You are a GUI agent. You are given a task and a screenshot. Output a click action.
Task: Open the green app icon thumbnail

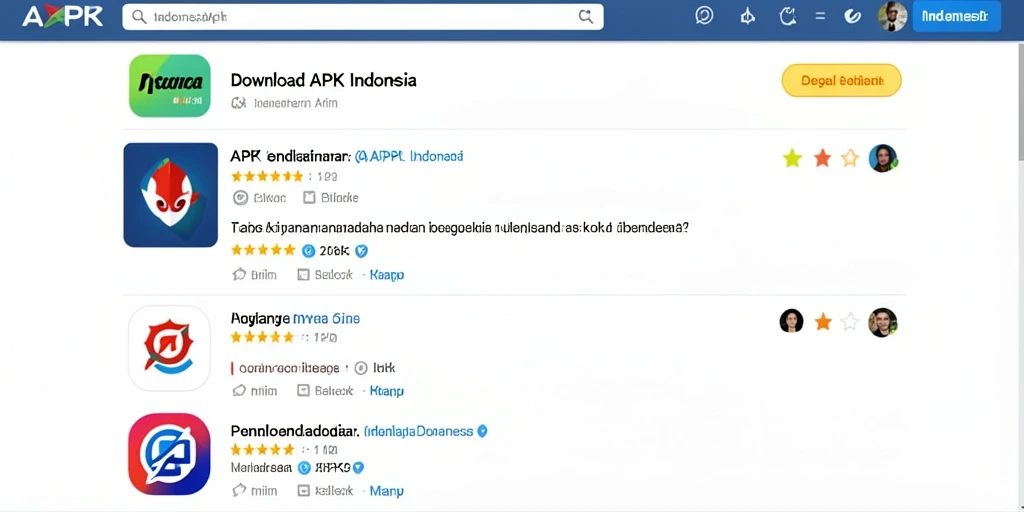pyautogui.click(x=170, y=86)
